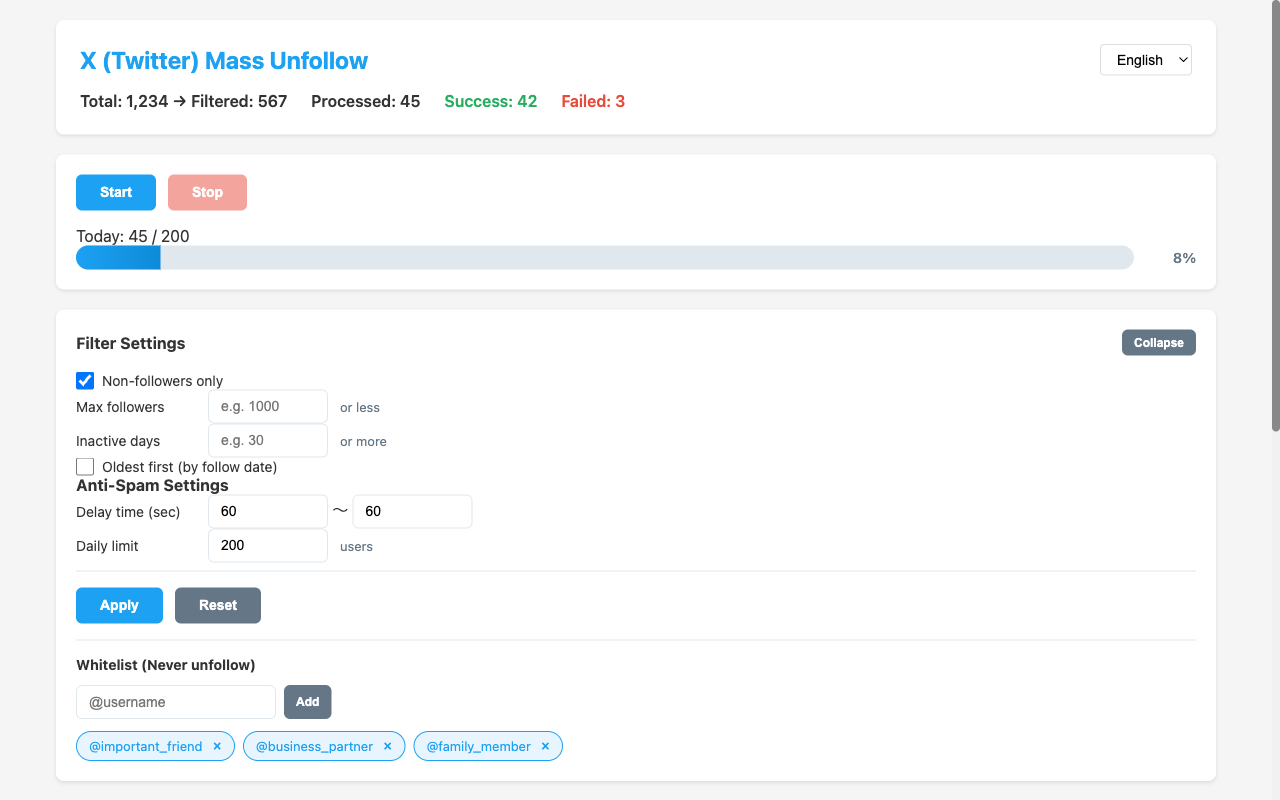The height and width of the screenshot is (800, 1280).
Task: Click the Daily limit input field
Action: pos(268,546)
